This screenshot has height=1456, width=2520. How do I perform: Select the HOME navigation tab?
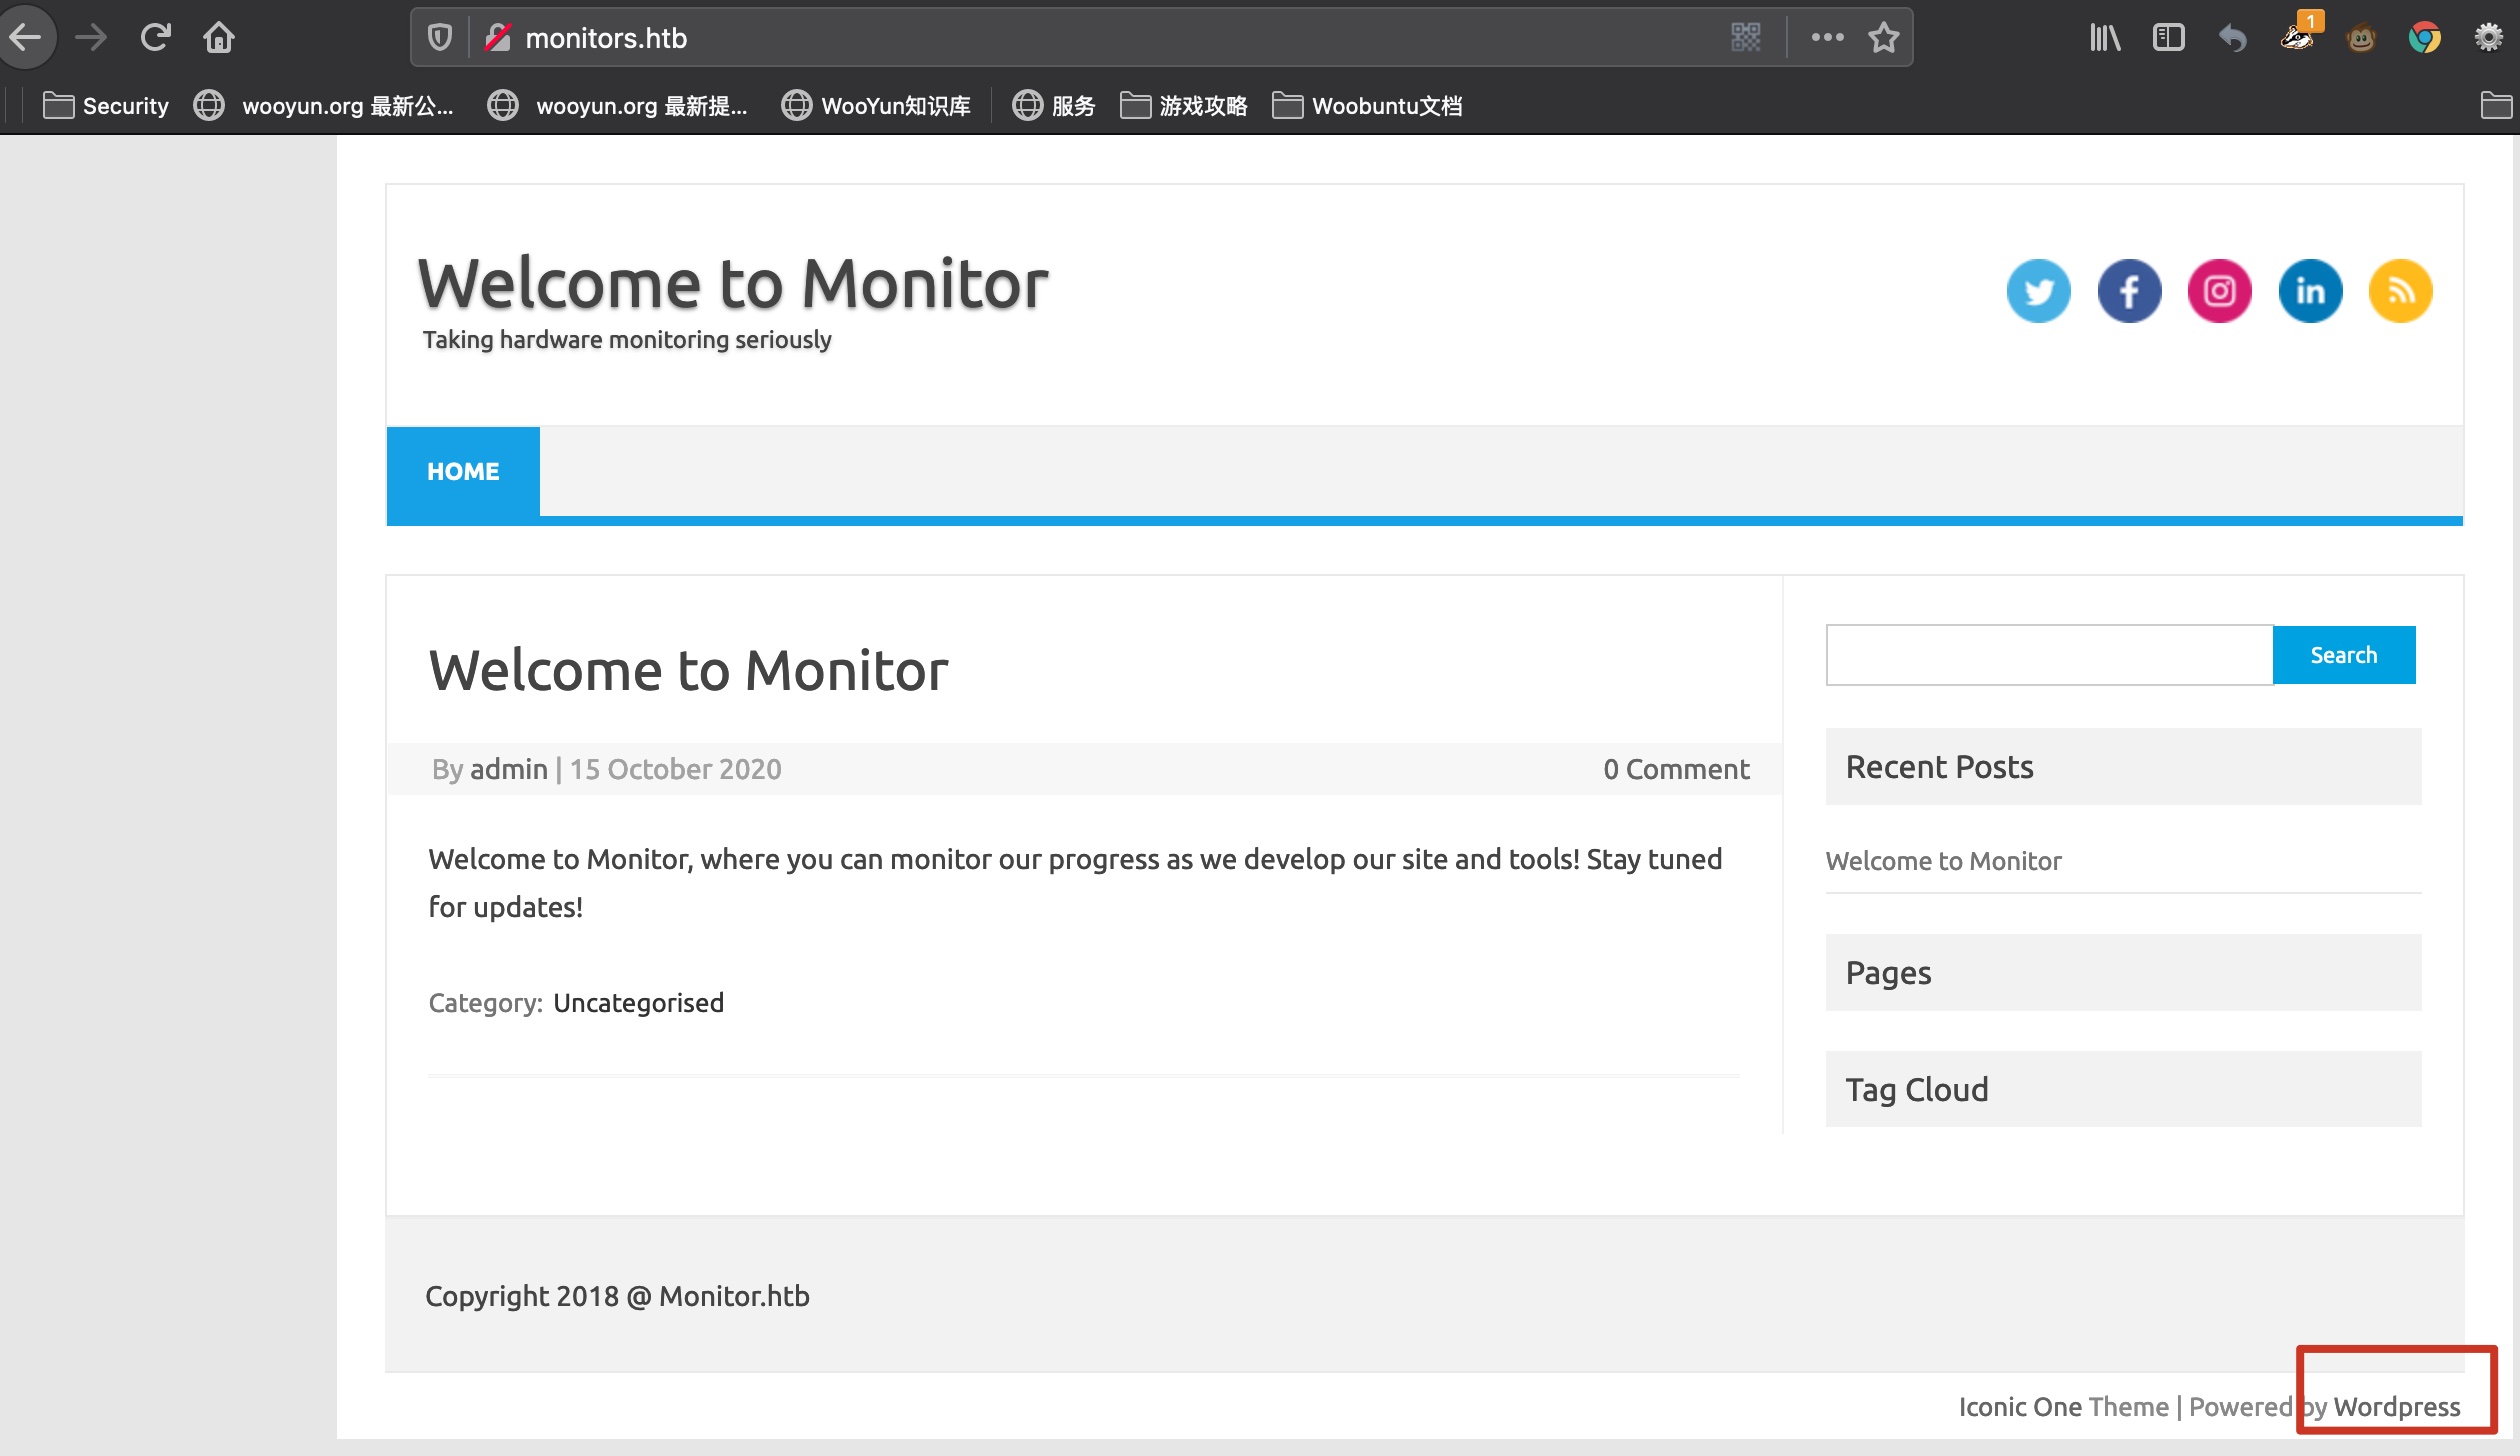pos(463,471)
